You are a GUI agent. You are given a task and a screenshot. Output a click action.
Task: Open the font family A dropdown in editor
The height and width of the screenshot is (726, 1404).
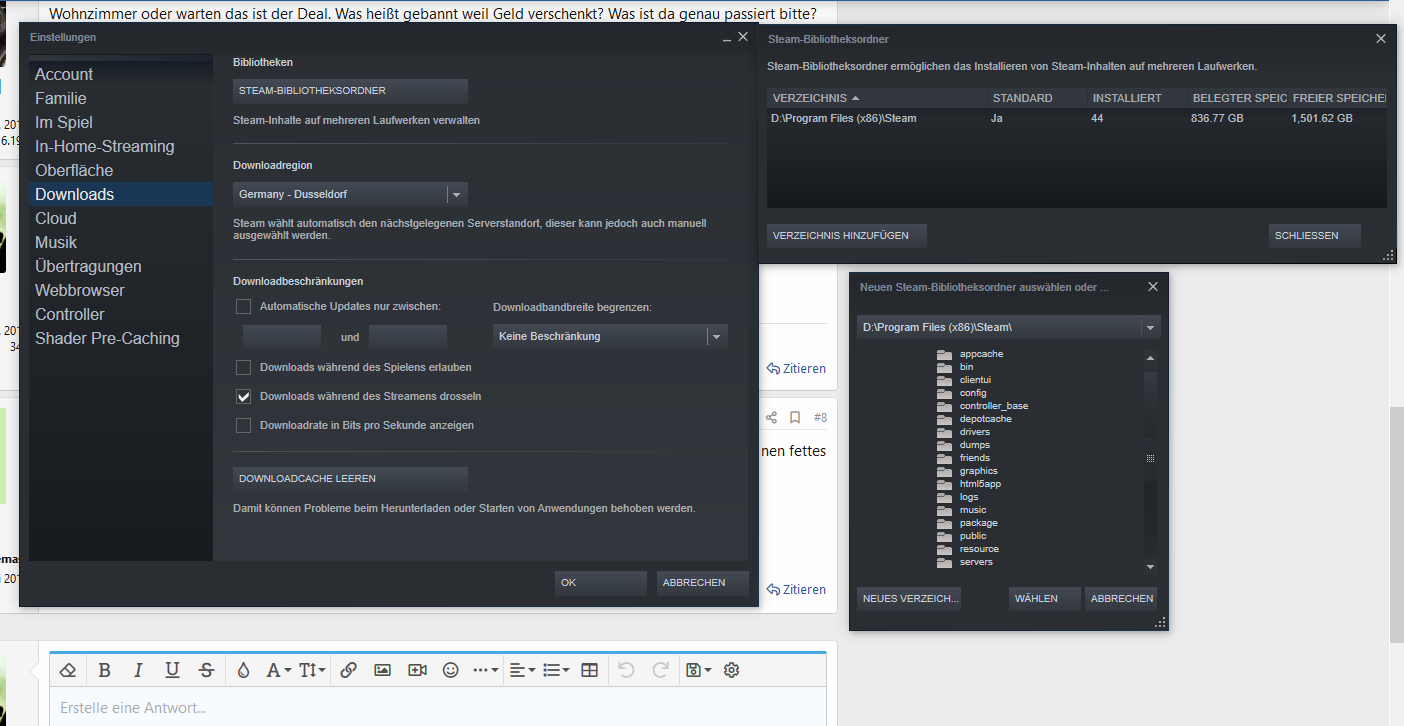(x=278, y=670)
